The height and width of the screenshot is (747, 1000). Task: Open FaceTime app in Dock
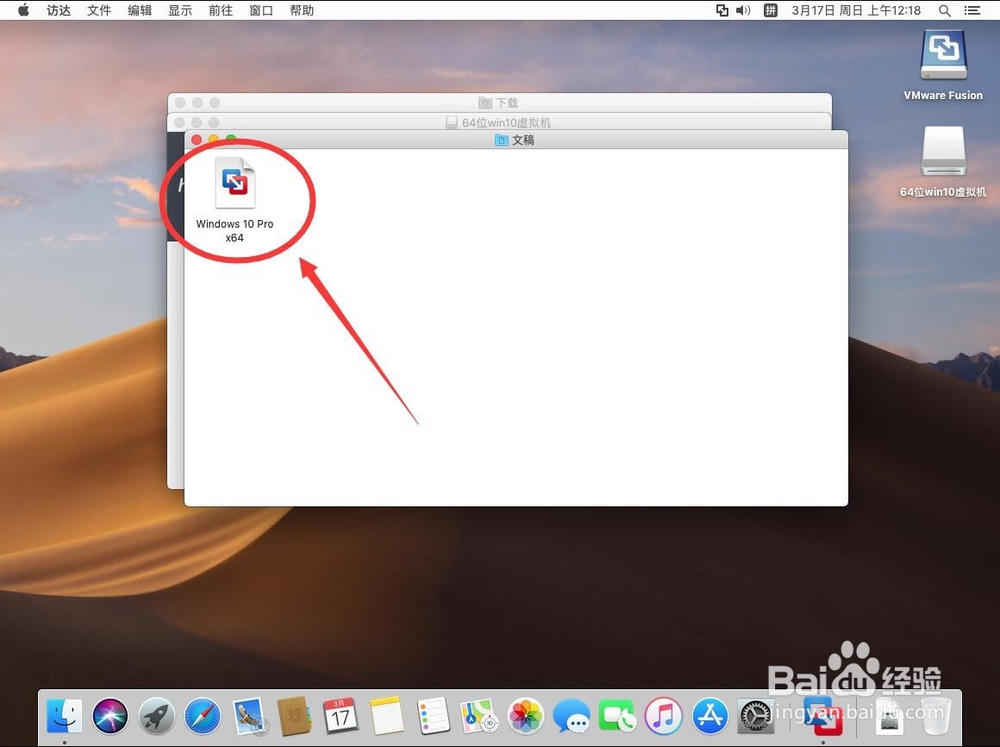[x=617, y=716]
